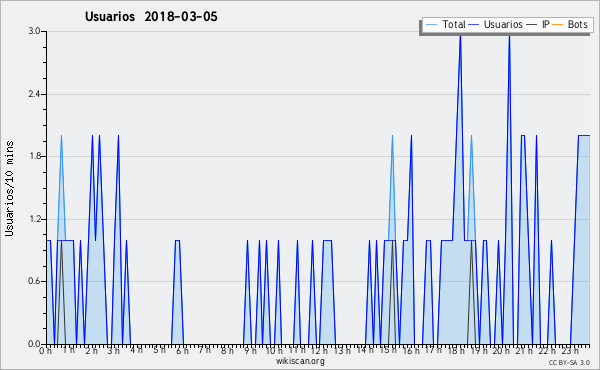Click the orange Bots legend line
The width and height of the screenshot is (600, 370).
[x=558, y=25]
